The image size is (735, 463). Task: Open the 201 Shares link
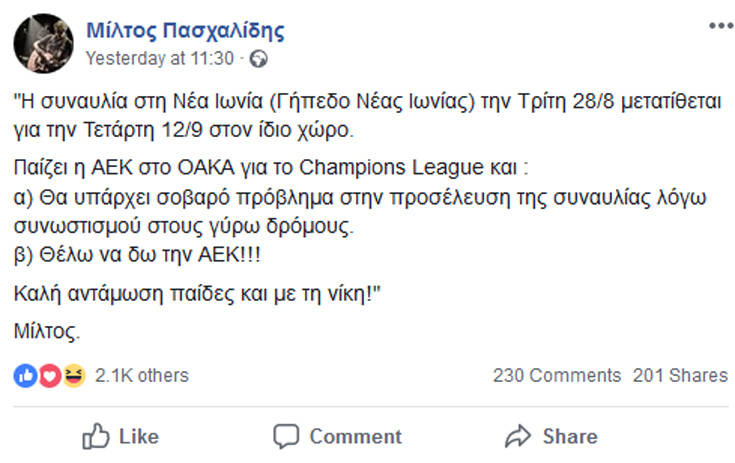pyautogui.click(x=680, y=375)
